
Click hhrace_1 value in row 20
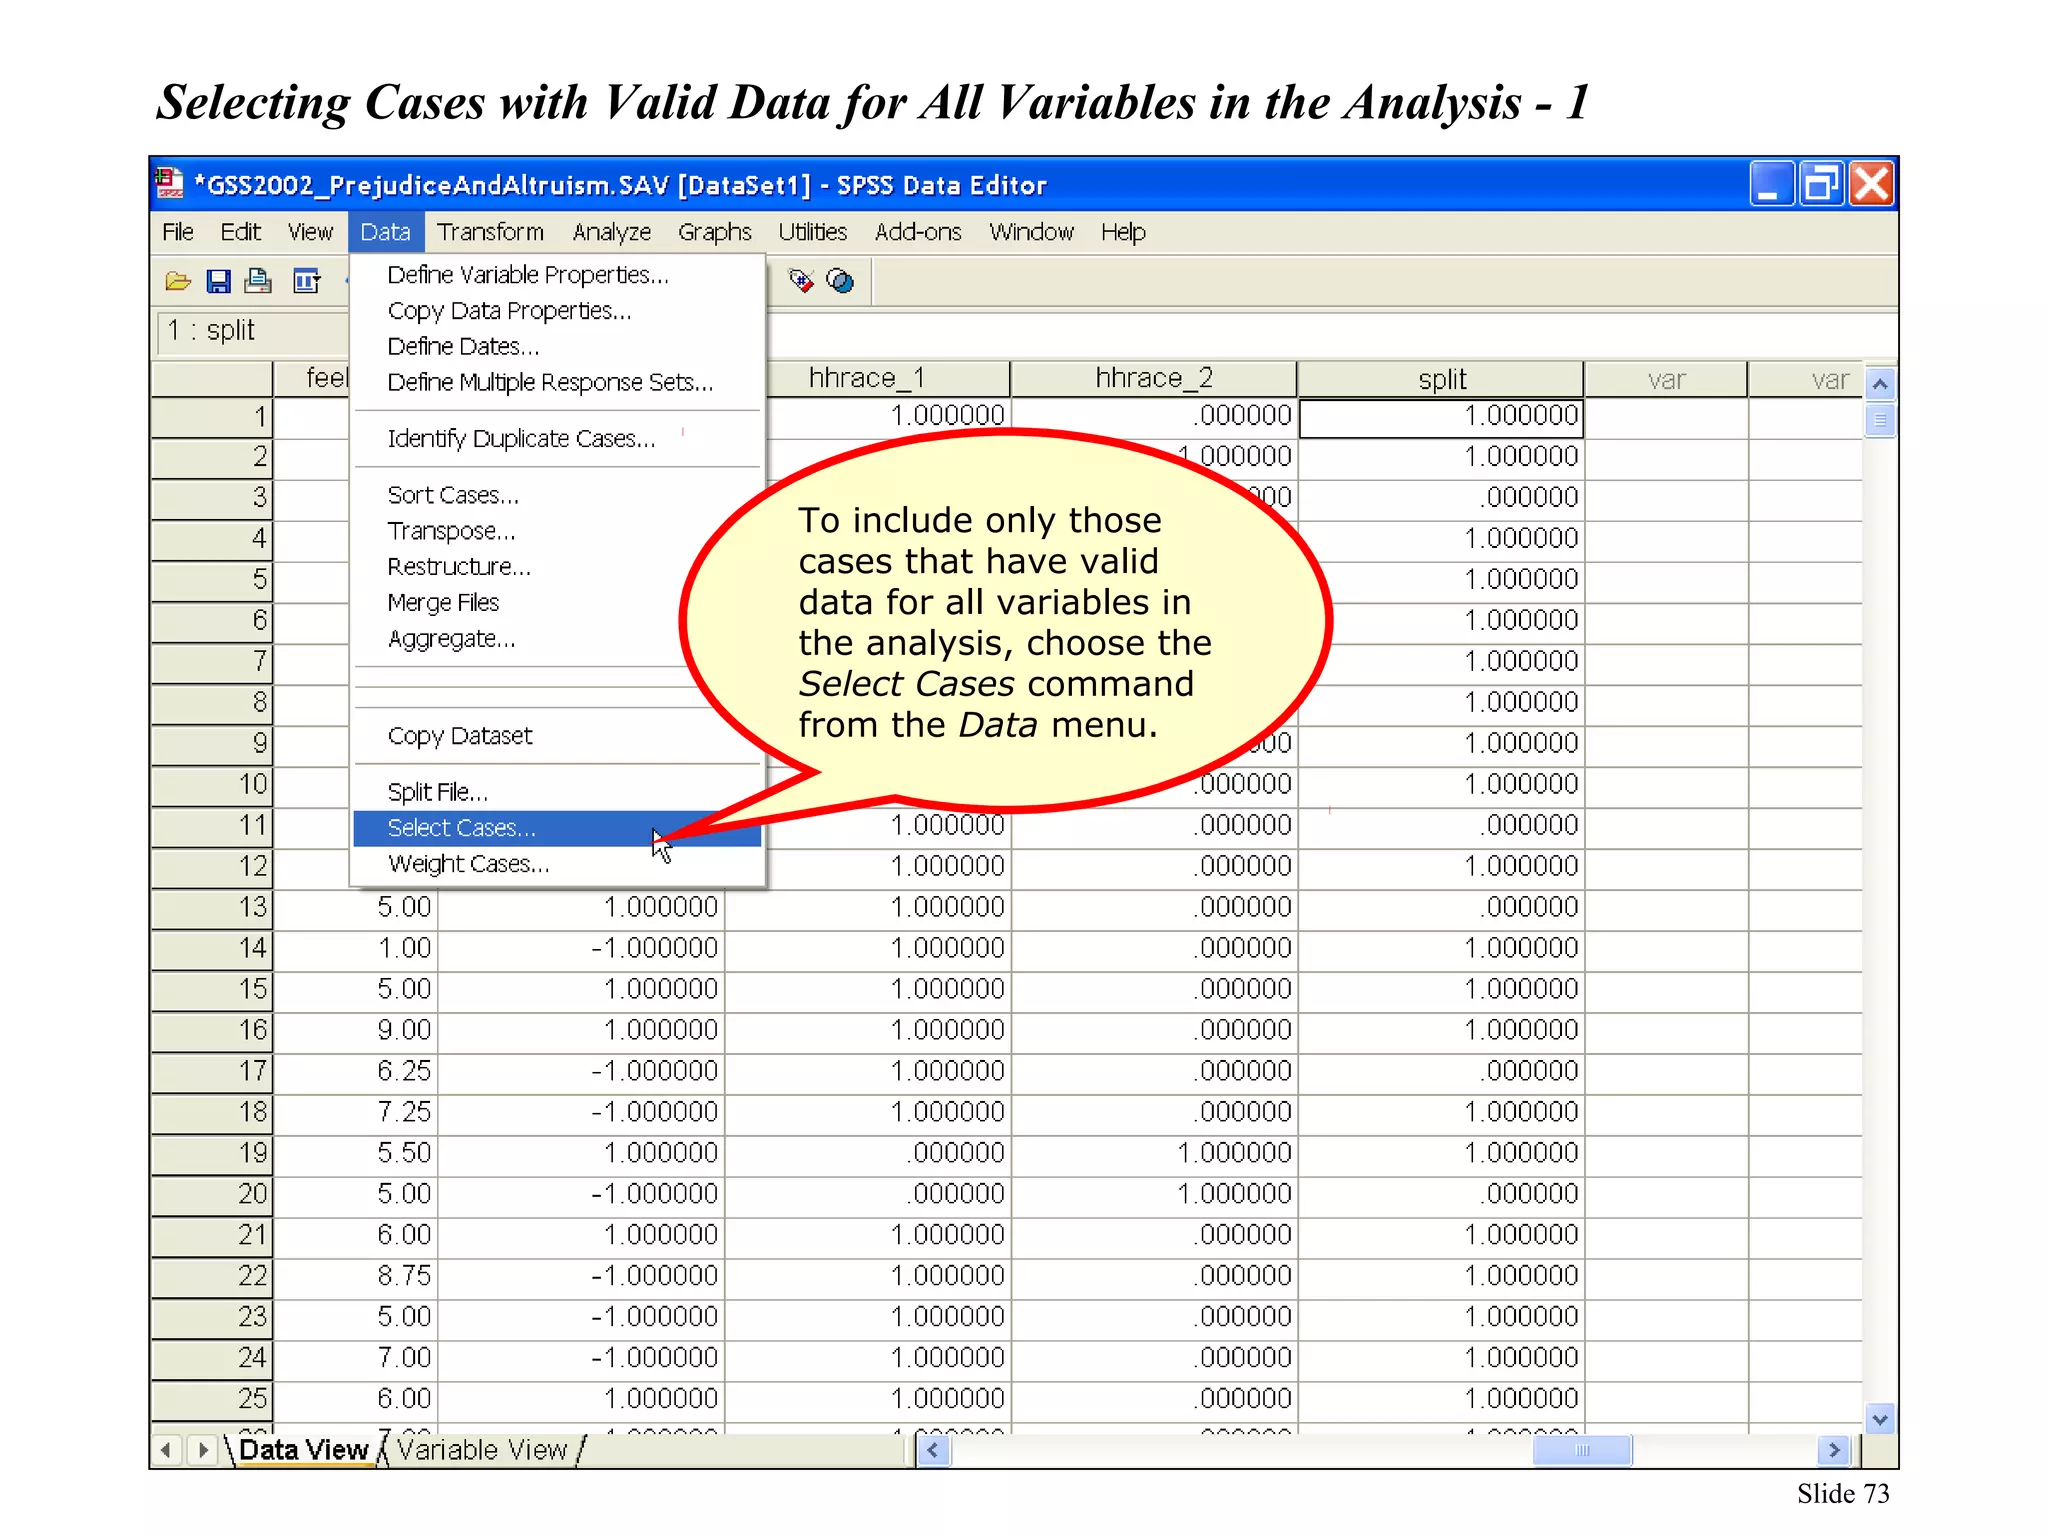[x=867, y=1195]
